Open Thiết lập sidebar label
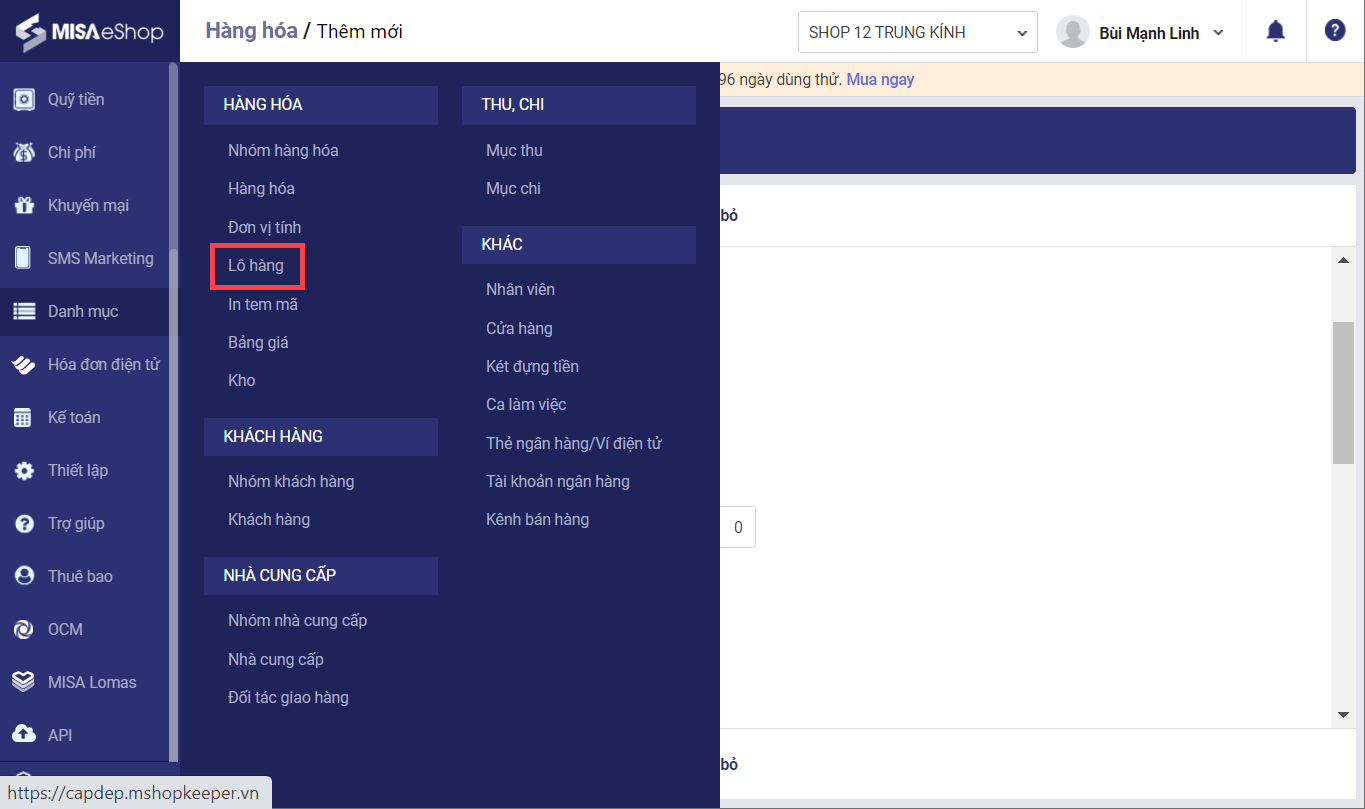Viewport: 1365px width, 809px height. (x=78, y=470)
